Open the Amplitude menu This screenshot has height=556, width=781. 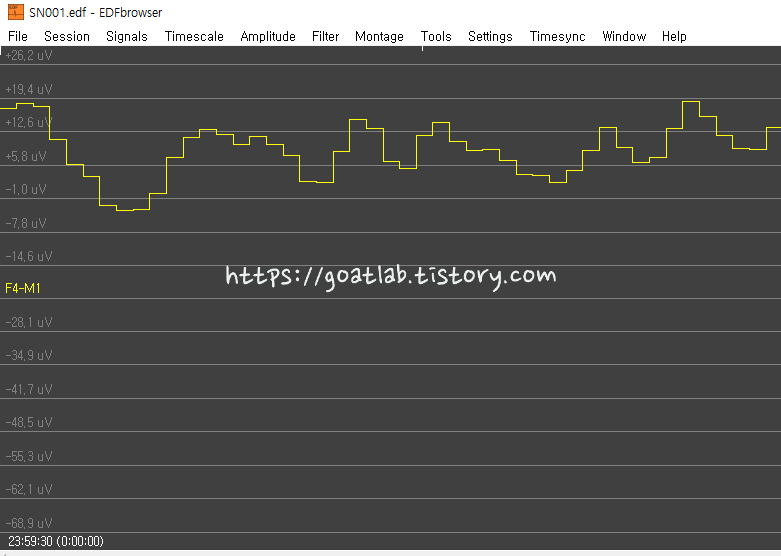(x=268, y=36)
